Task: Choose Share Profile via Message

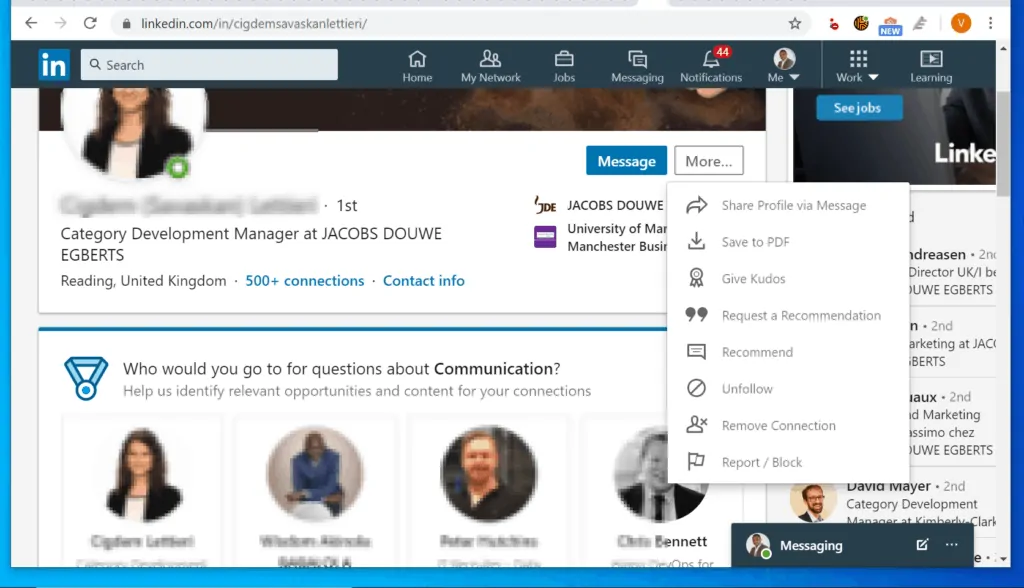Action: tap(788, 205)
